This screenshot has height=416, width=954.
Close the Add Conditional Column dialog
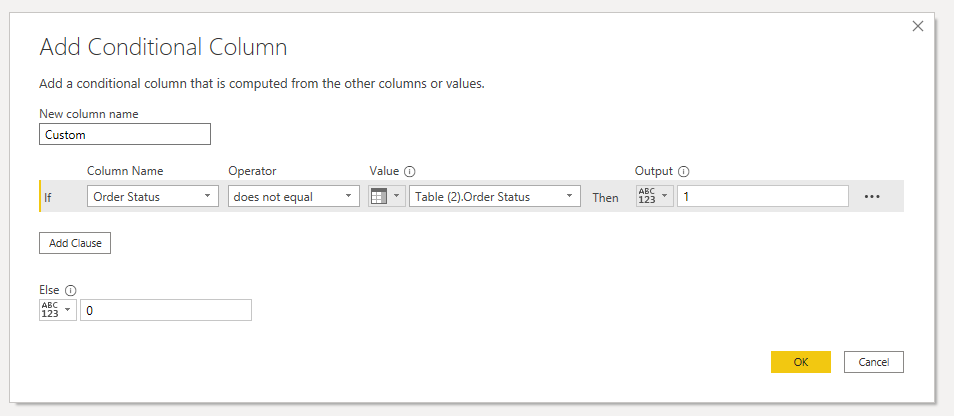918,26
